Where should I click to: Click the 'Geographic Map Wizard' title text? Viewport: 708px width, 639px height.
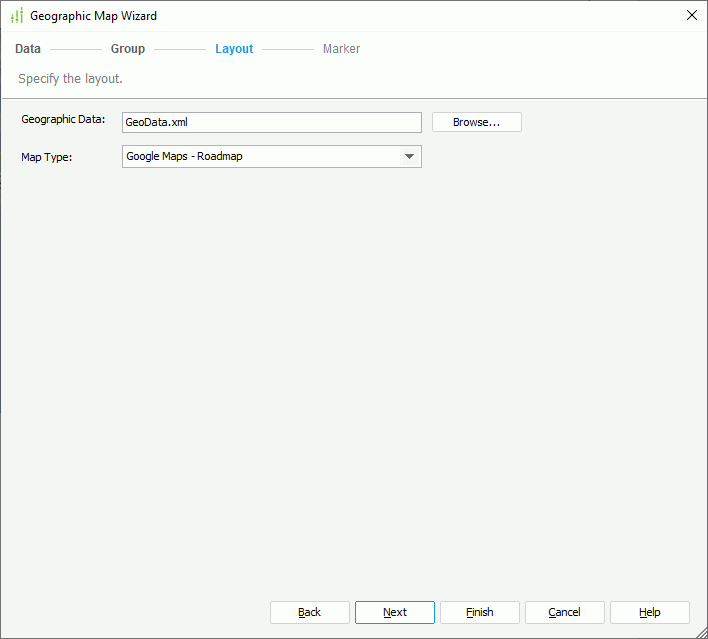tap(93, 16)
